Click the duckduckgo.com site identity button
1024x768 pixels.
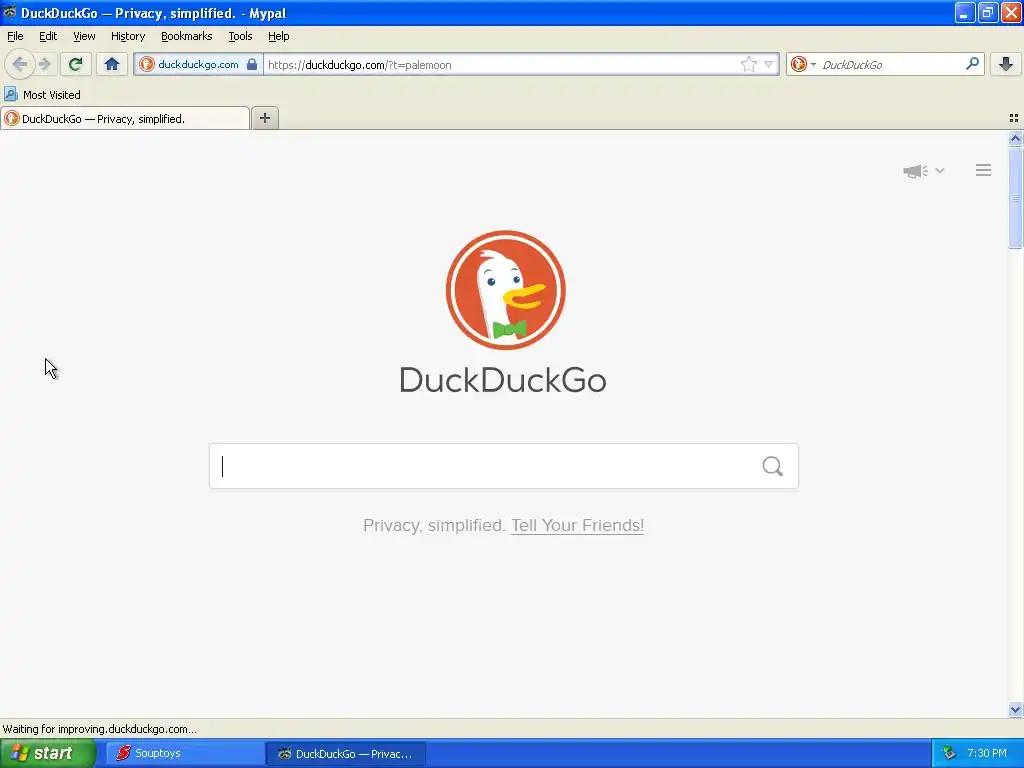tap(199, 64)
